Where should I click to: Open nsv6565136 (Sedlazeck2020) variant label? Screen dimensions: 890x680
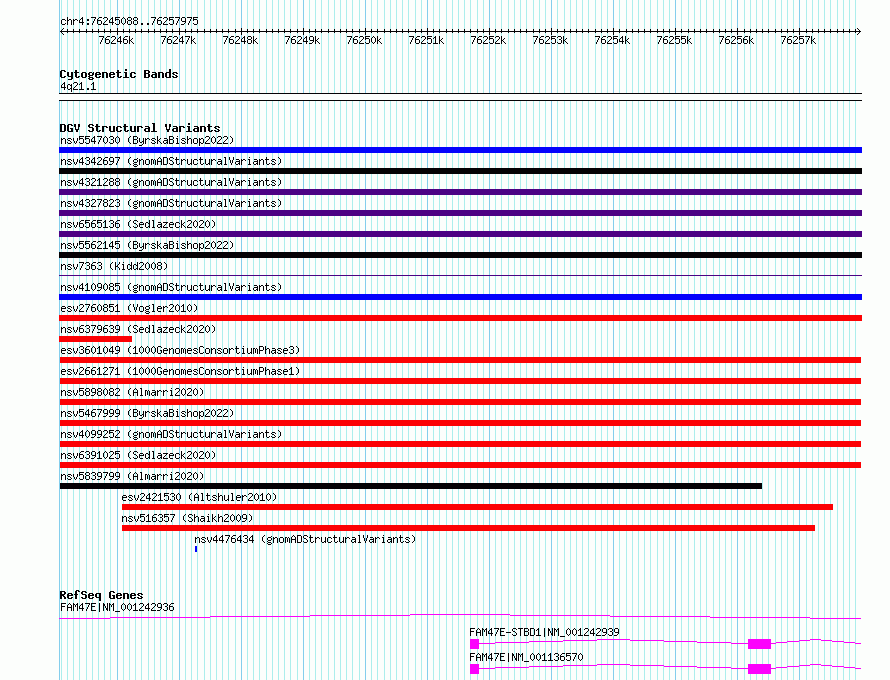coord(138,224)
